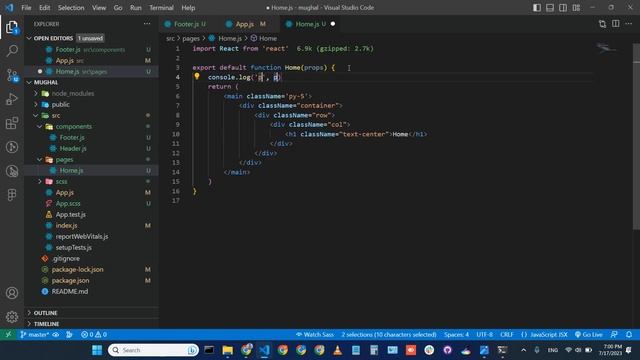Toggle secondary side bar layout icon
640x360 pixels.
tap(563, 8)
